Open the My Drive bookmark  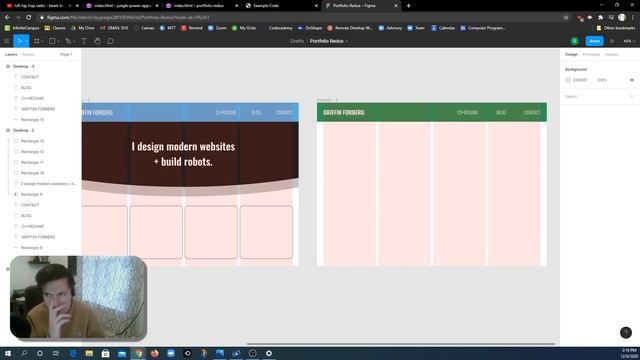(x=82, y=28)
